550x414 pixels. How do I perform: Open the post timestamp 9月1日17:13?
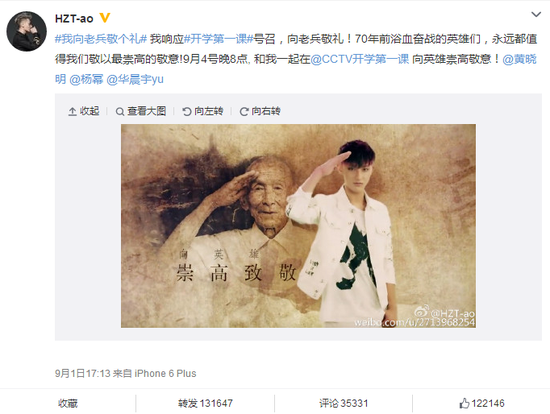(x=83, y=373)
